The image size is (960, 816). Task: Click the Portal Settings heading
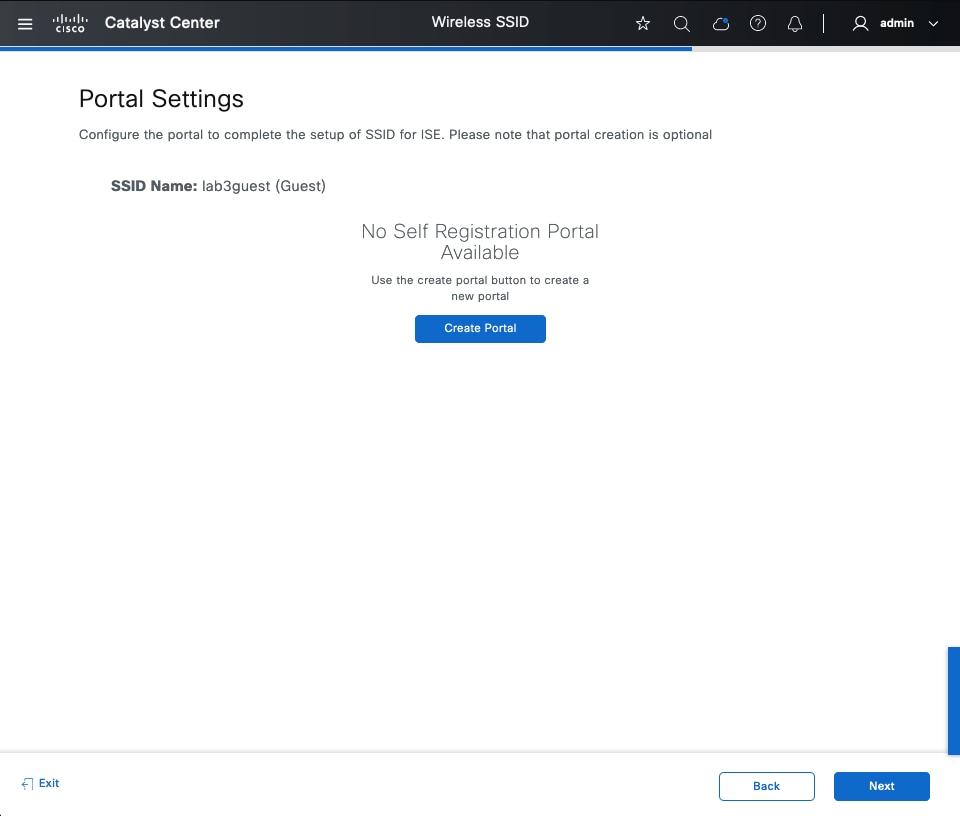click(161, 99)
